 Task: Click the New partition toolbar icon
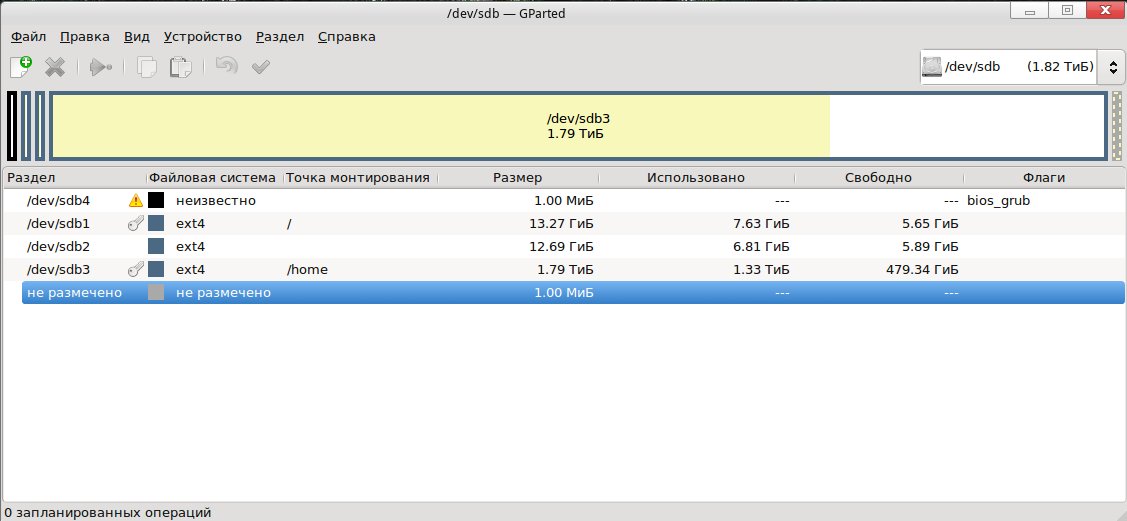[21, 67]
